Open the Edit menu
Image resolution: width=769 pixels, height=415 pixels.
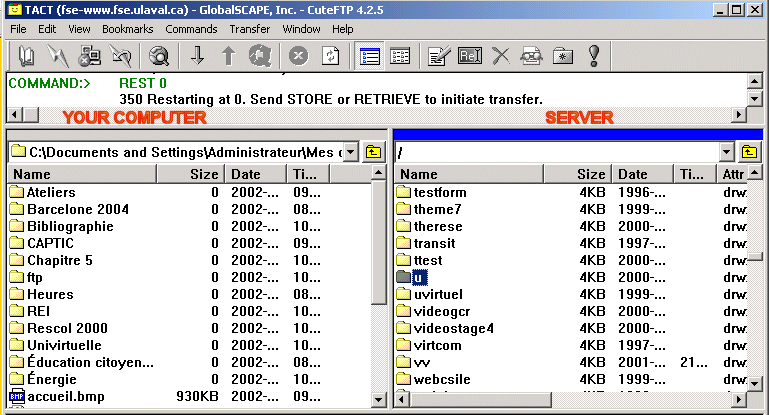(x=47, y=29)
